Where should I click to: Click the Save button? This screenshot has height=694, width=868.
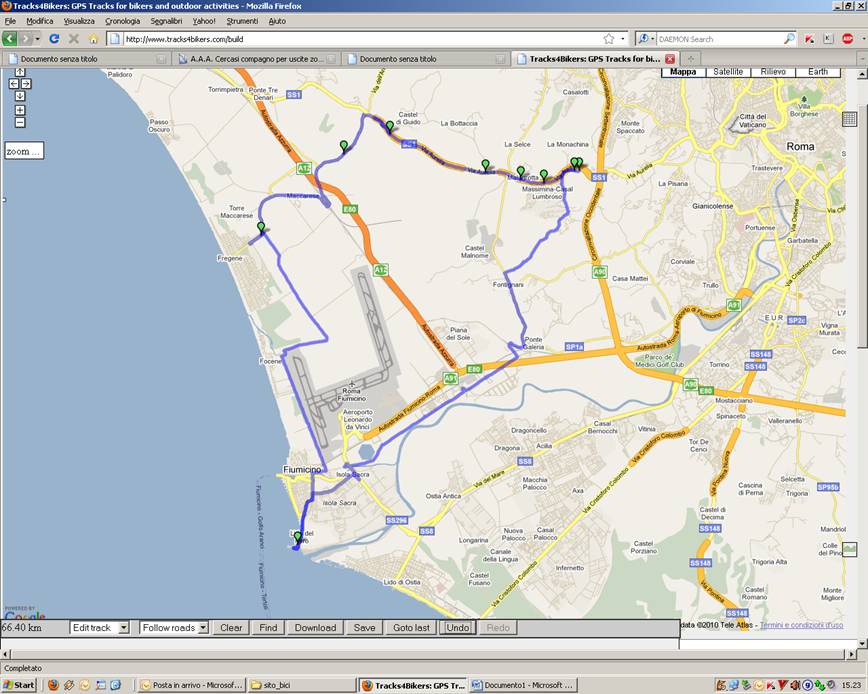tap(364, 628)
